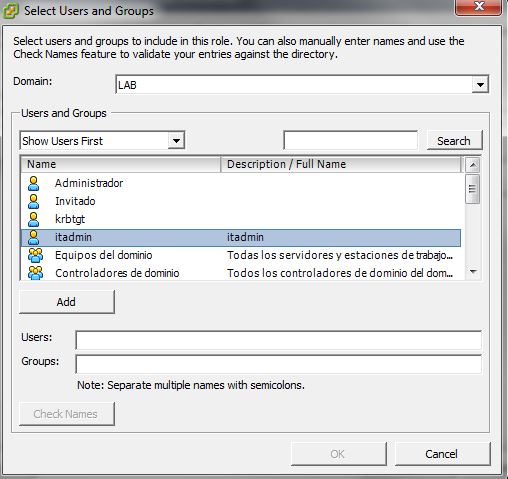The width and height of the screenshot is (508, 479).
Task: Sort by Description / Full Name column header
Action: (x=340, y=164)
